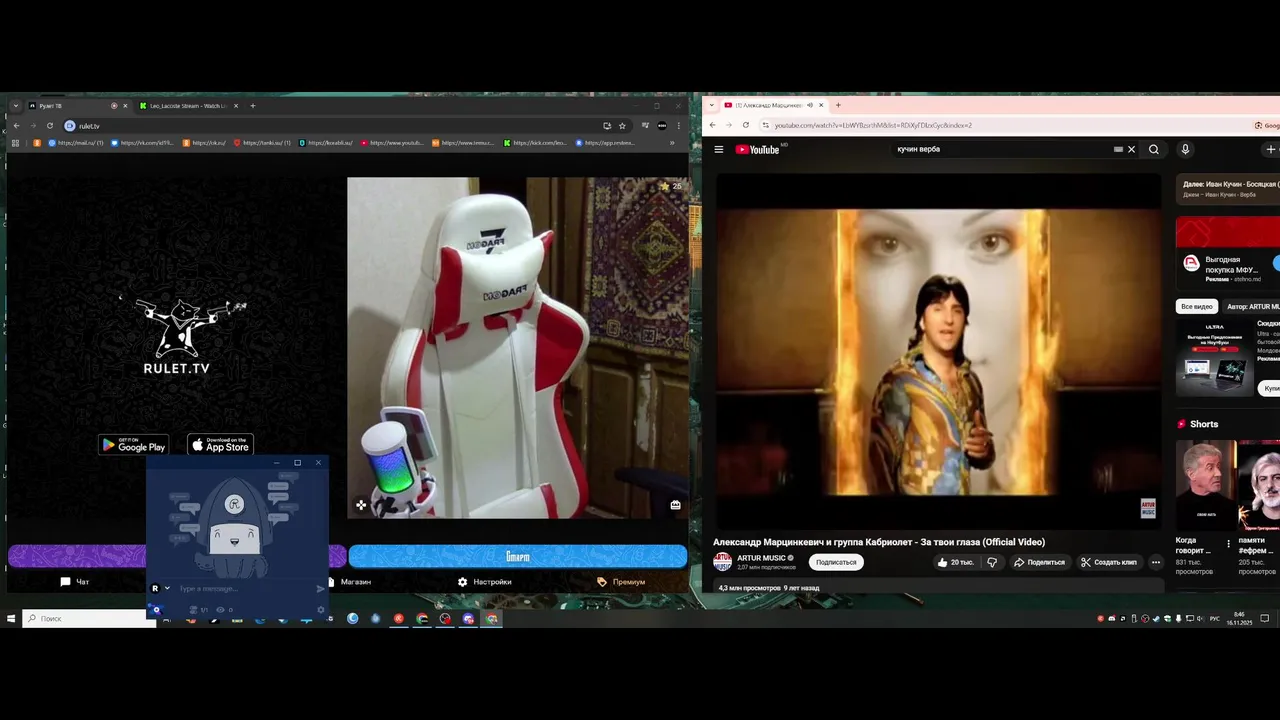
Task: Open the Чат tab in Rulet.tv
Action: 75,581
